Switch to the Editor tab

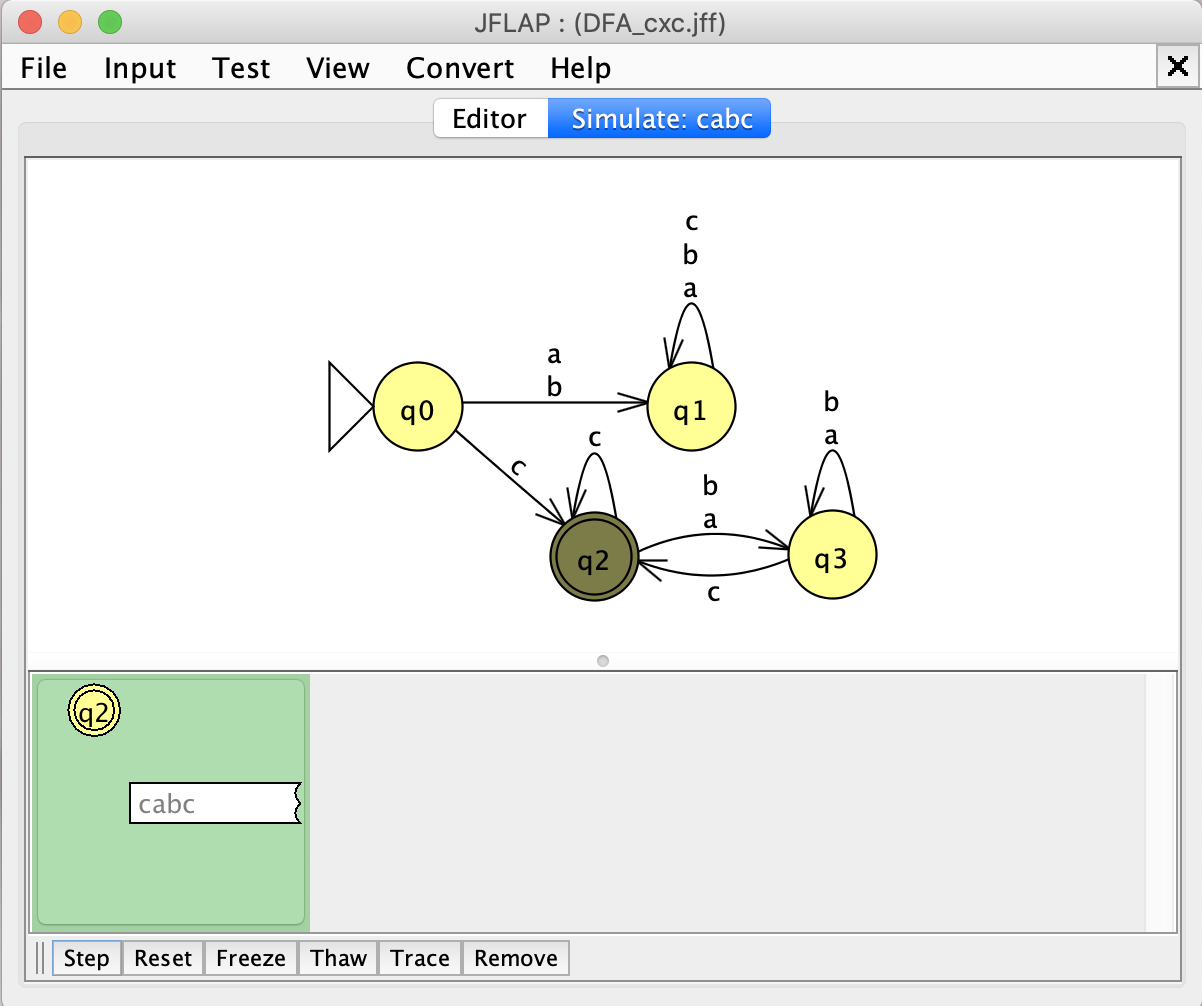489,119
